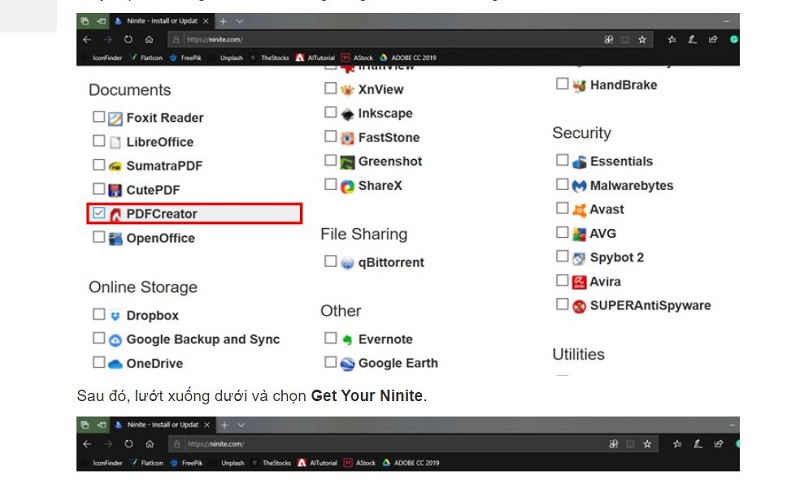This screenshot has width=800, height=492.
Task: Open ADOBE CC 2019 bookmark in upper browser
Action: [408, 58]
